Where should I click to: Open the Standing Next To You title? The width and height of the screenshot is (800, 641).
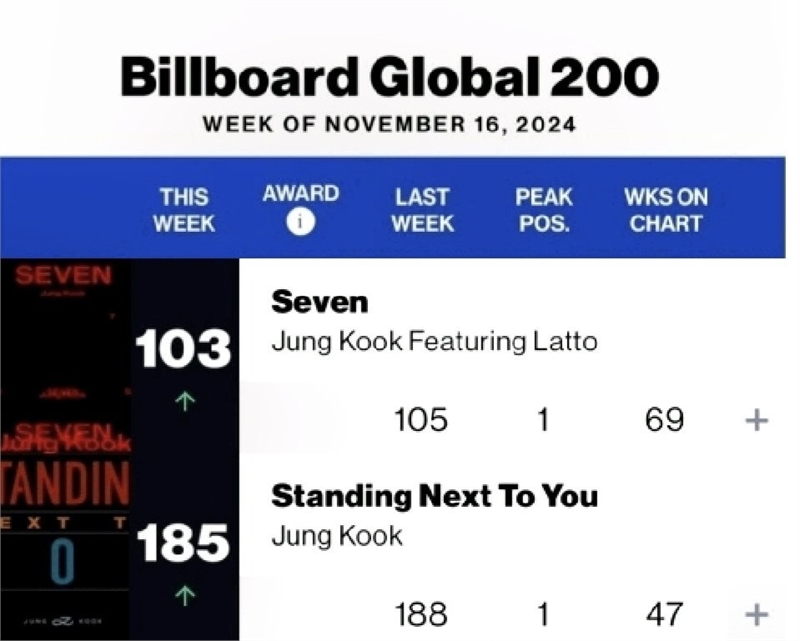coord(434,496)
